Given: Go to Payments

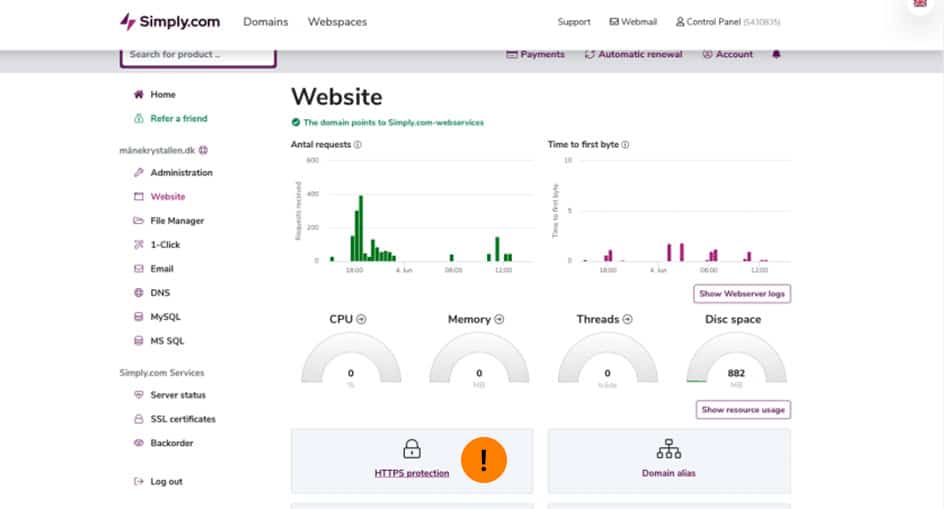Looking at the screenshot, I should (x=535, y=54).
